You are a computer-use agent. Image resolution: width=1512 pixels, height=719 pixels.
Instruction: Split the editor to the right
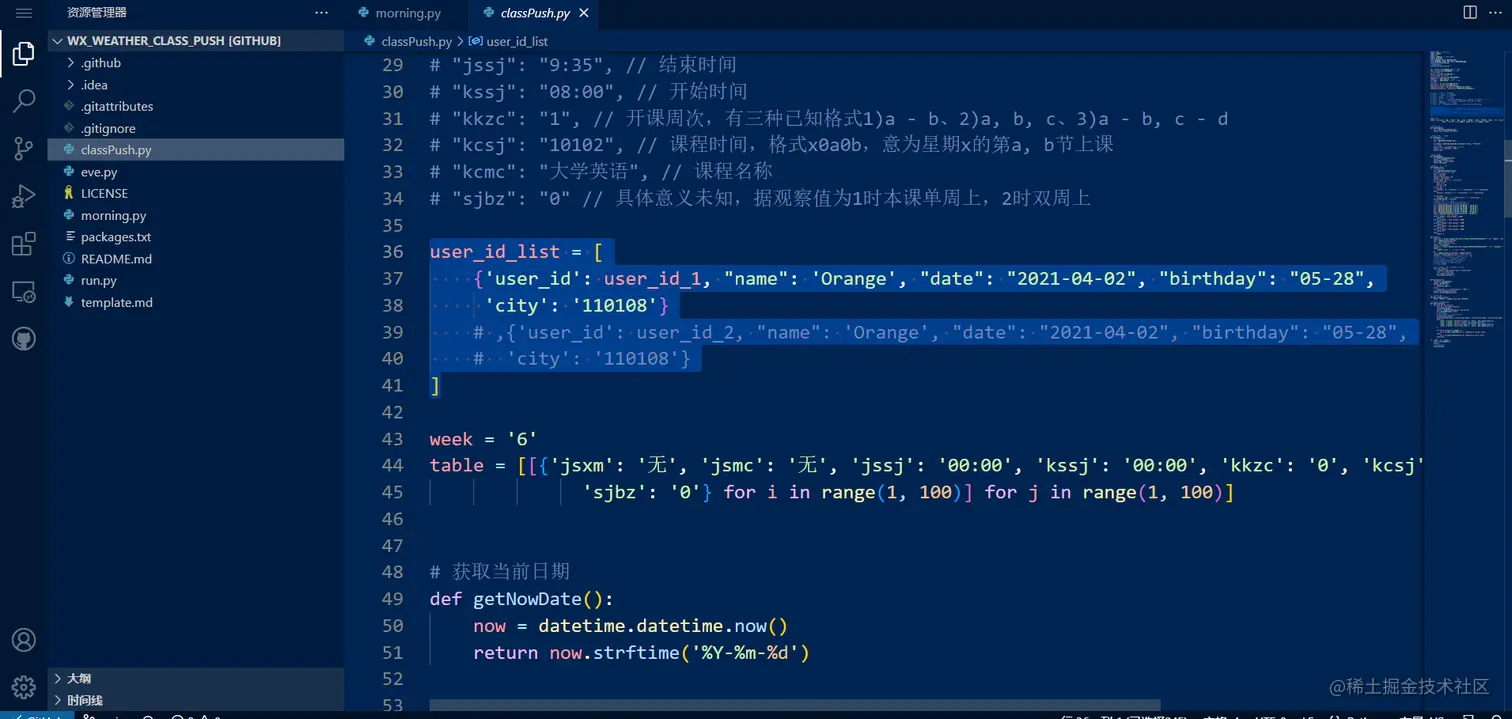click(x=1470, y=13)
